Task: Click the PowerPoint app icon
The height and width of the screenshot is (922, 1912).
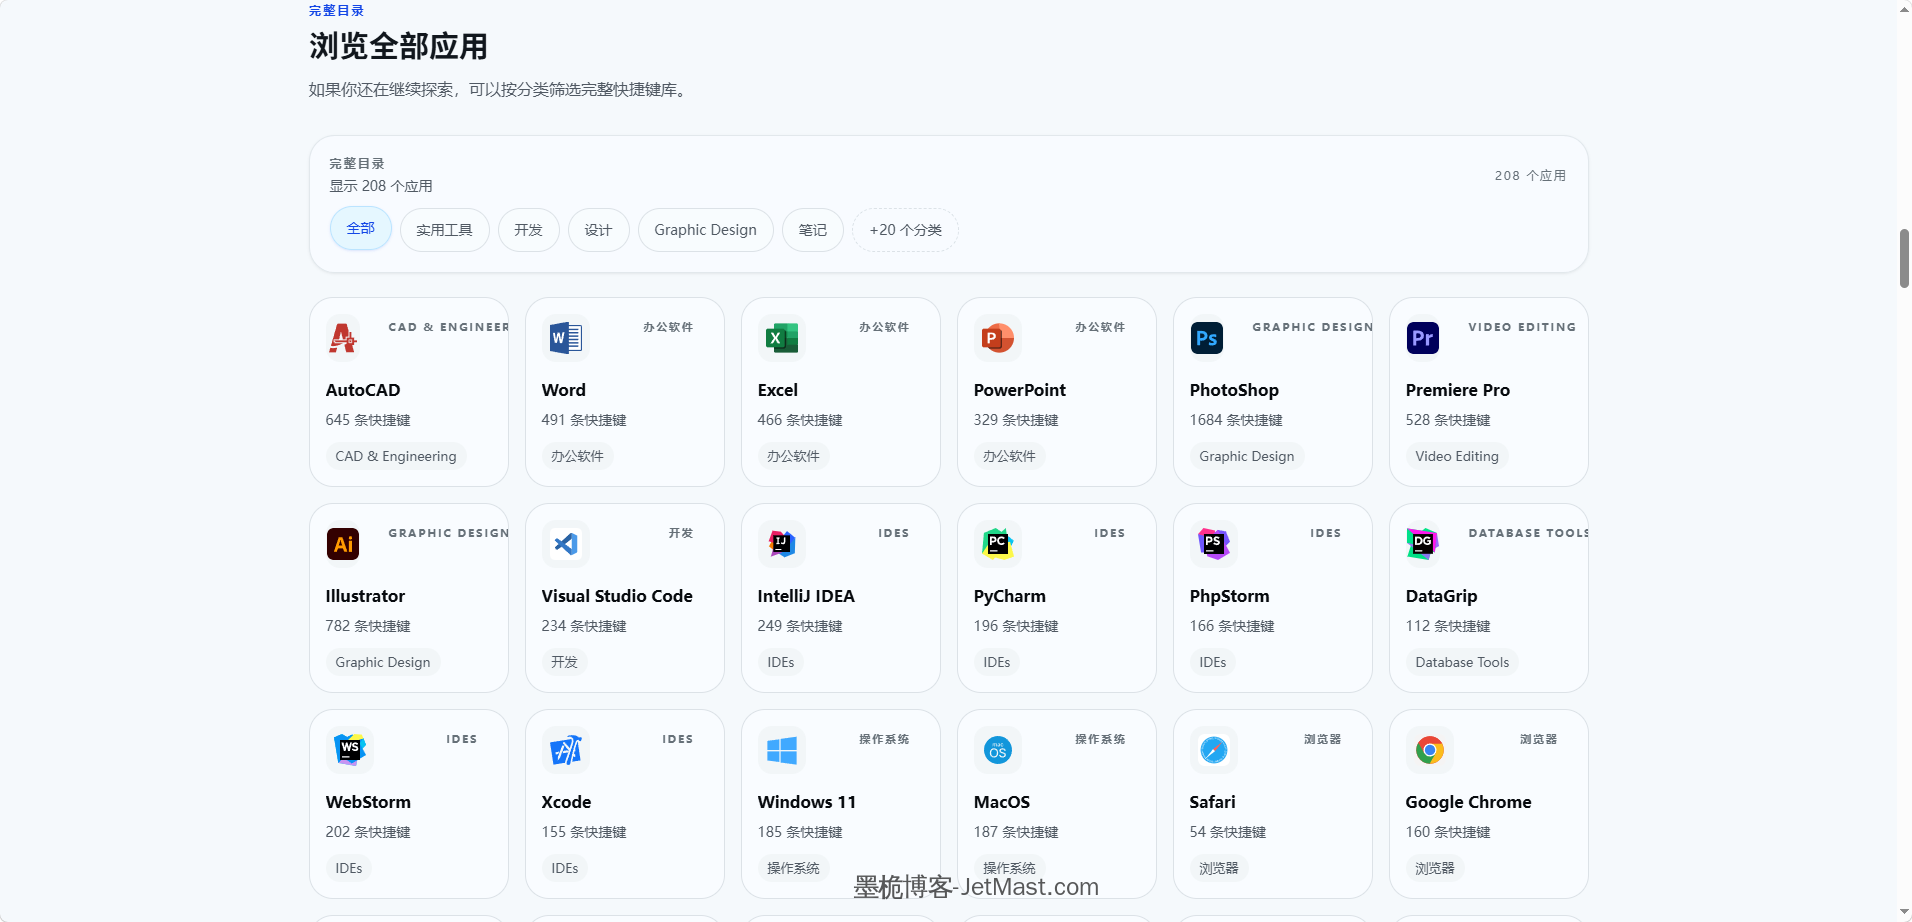Action: (998, 338)
